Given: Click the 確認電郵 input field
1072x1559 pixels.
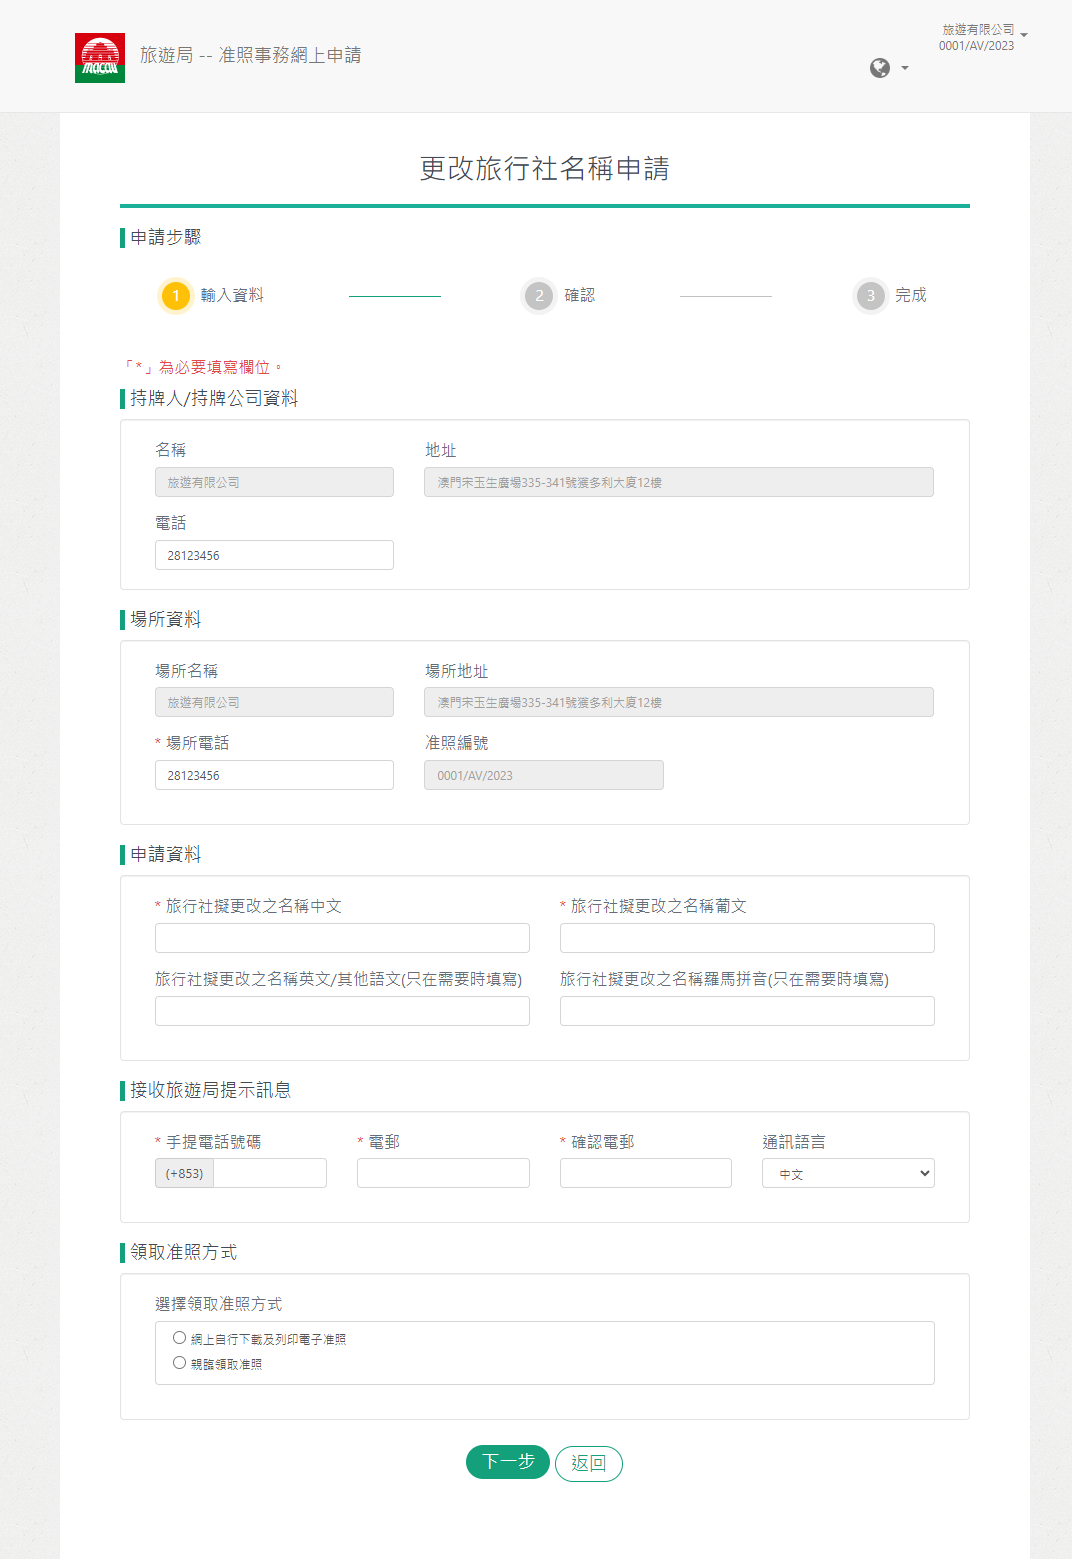Looking at the screenshot, I should click(x=645, y=1173).
